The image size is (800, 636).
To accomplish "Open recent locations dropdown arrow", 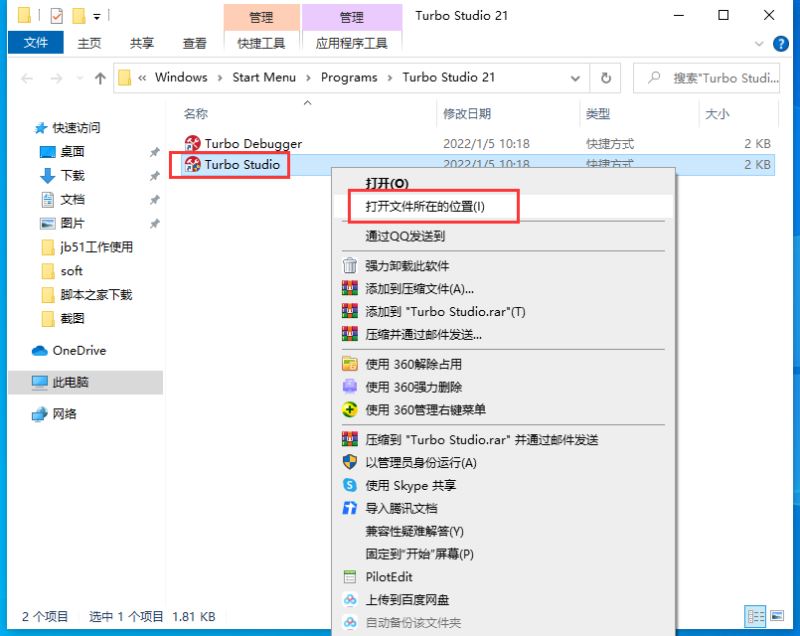I will point(79,78).
